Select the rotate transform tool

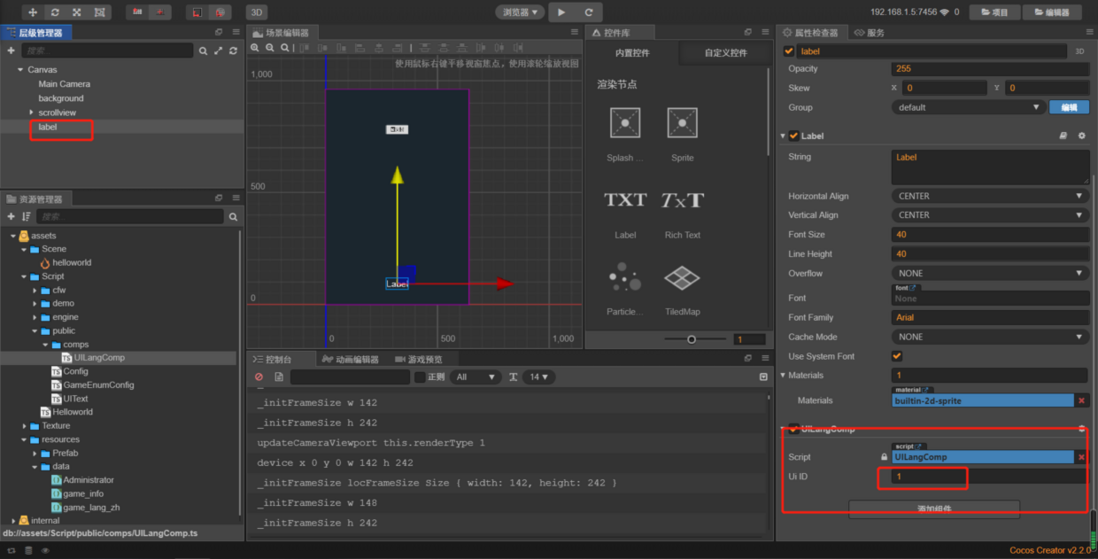coord(55,12)
